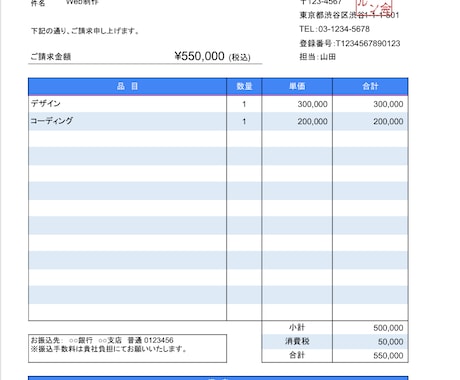Click the ご請求金額 label
460x380 pixels.
(51, 56)
